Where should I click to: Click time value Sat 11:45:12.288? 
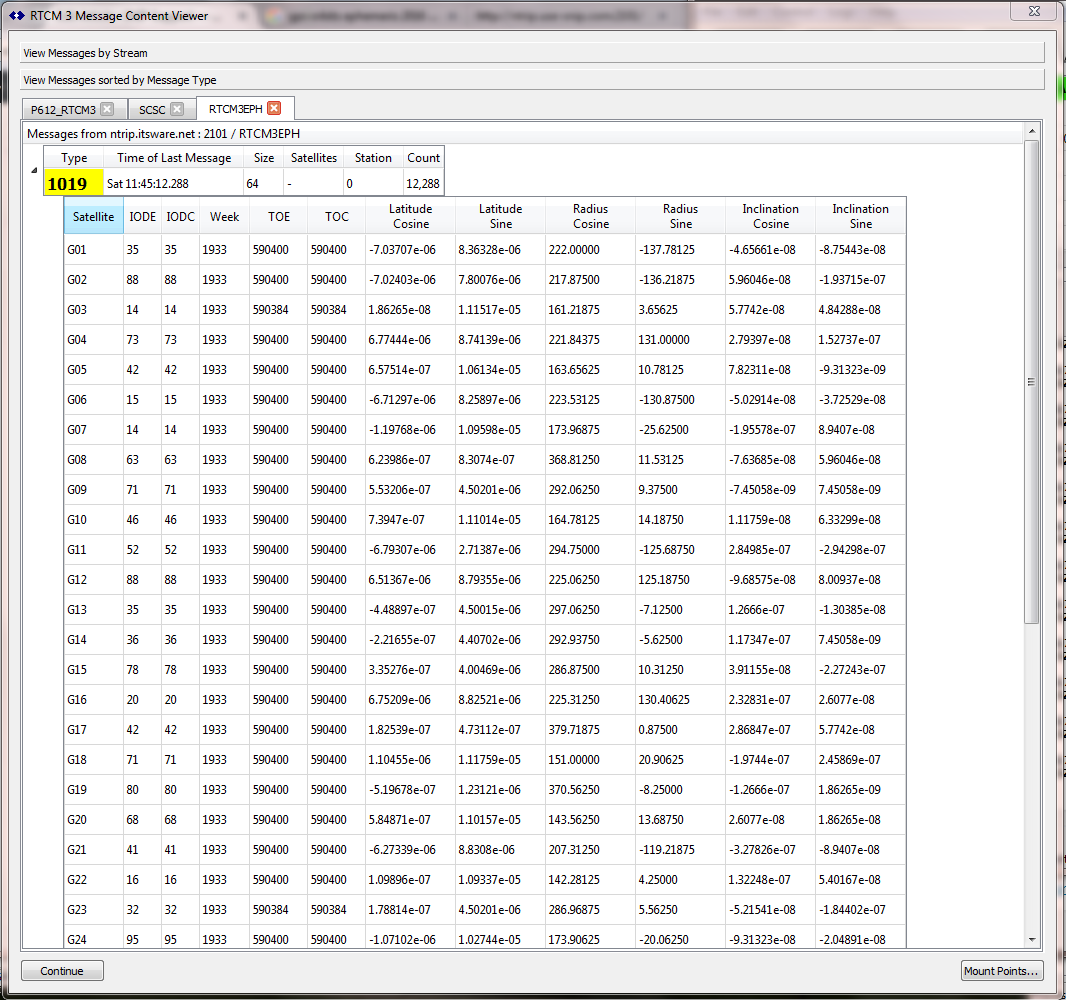148,184
